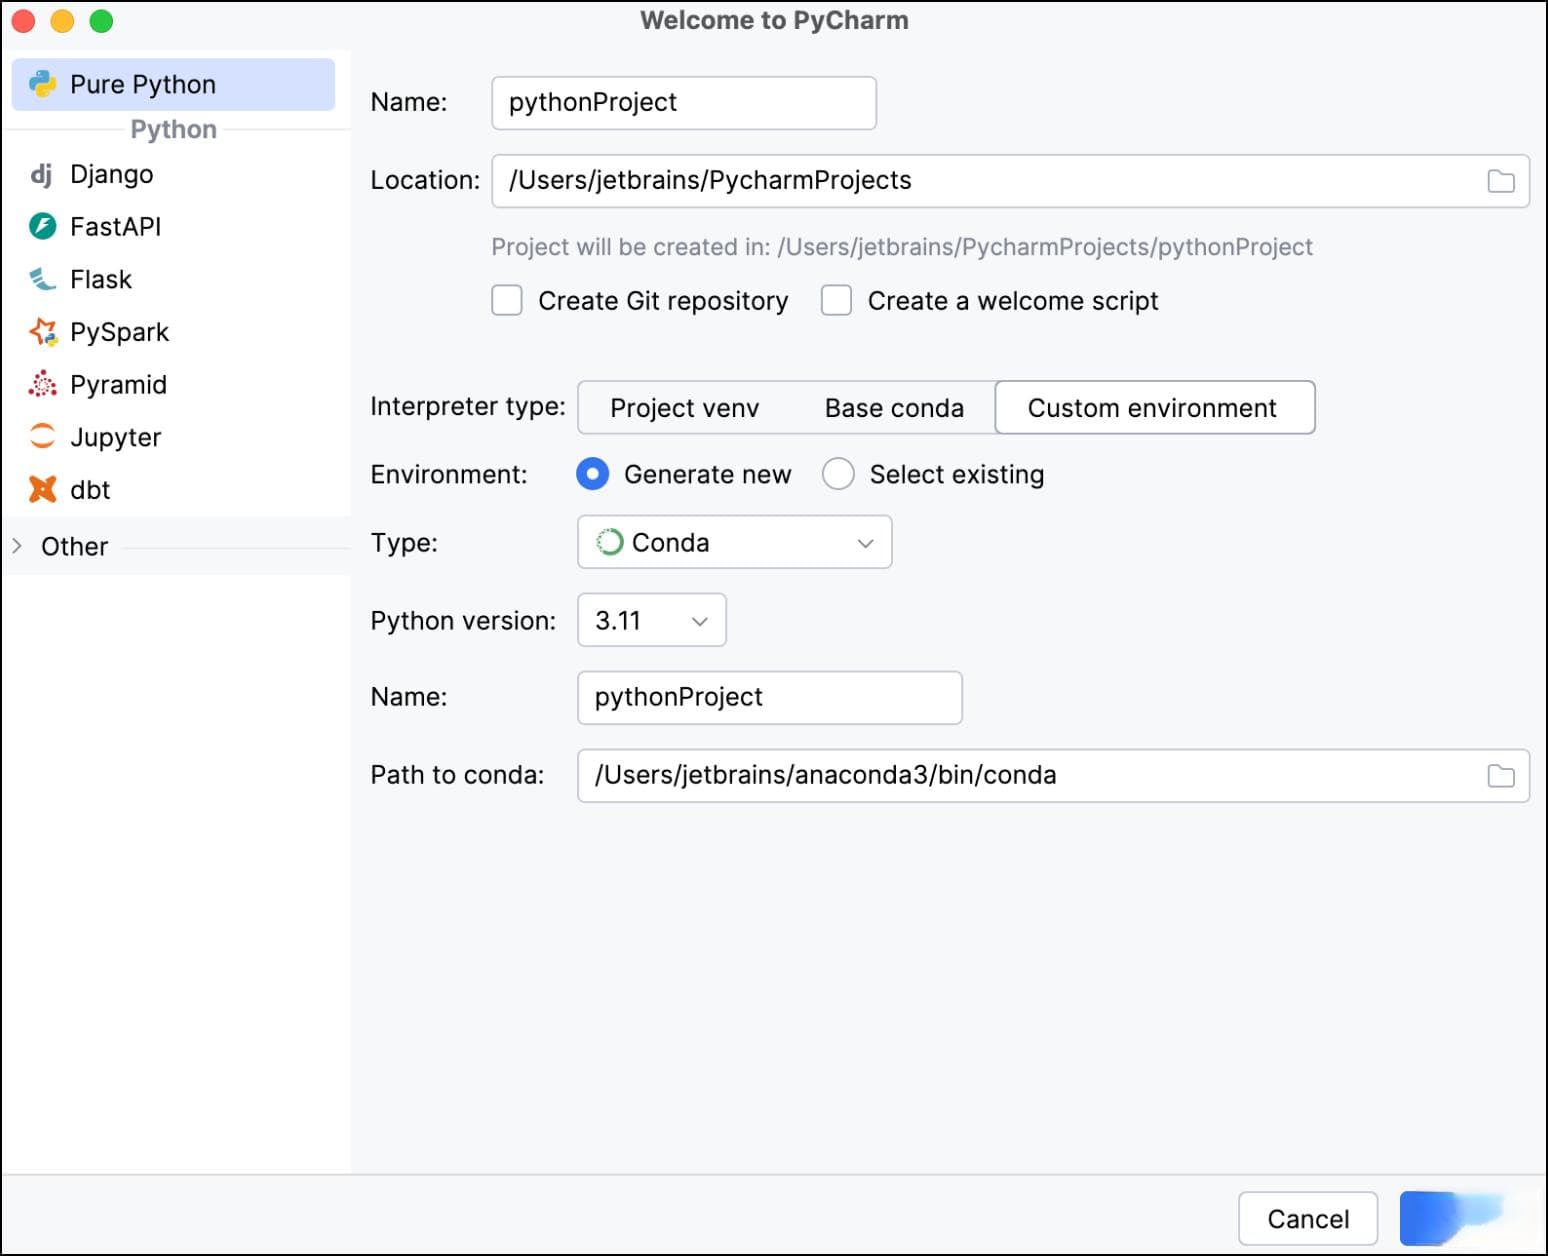Click the project Name input field
The width and height of the screenshot is (1548, 1256).
[683, 103]
